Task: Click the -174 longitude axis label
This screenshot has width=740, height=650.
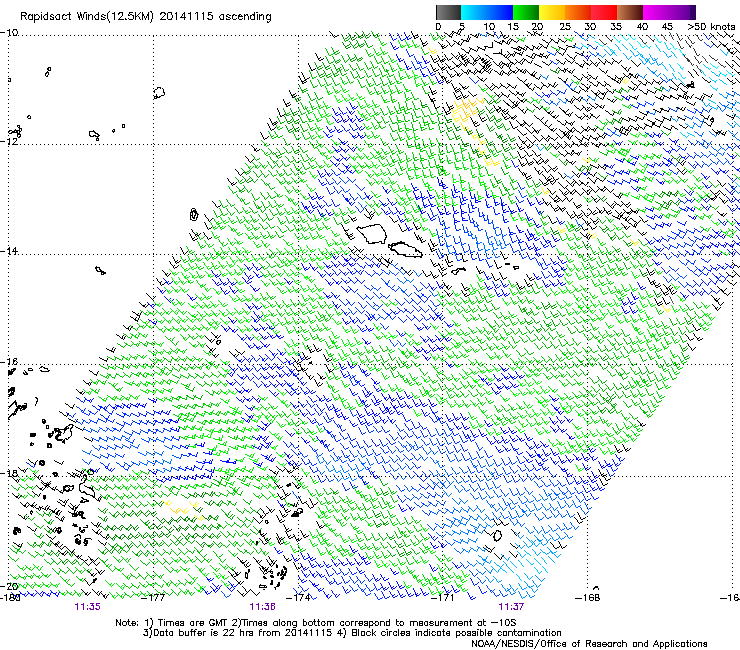Action: point(298,598)
